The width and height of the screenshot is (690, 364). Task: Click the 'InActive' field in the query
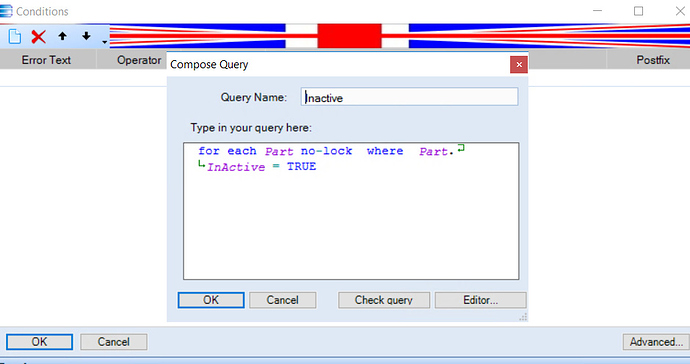pyautogui.click(x=236, y=167)
